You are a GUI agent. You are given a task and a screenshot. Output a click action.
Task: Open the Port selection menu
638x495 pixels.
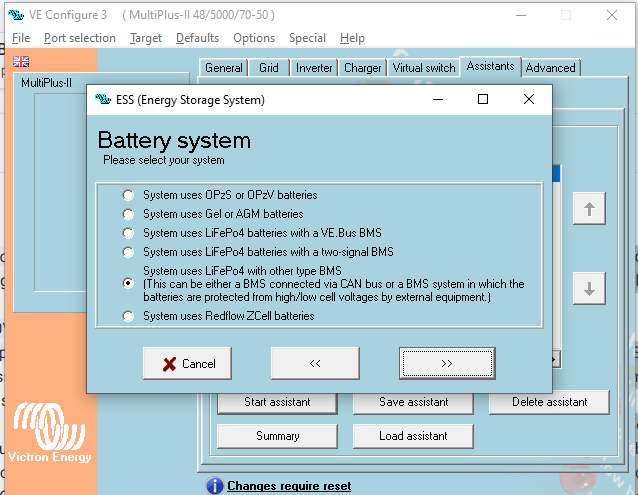point(80,38)
